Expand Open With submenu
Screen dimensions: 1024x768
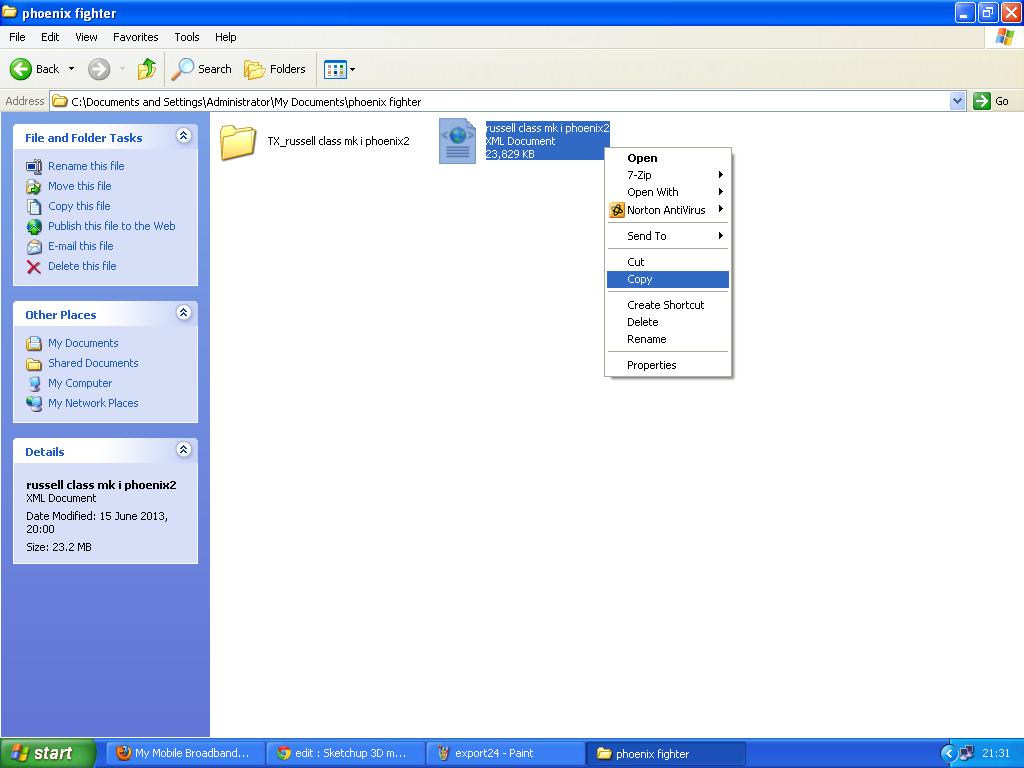668,192
